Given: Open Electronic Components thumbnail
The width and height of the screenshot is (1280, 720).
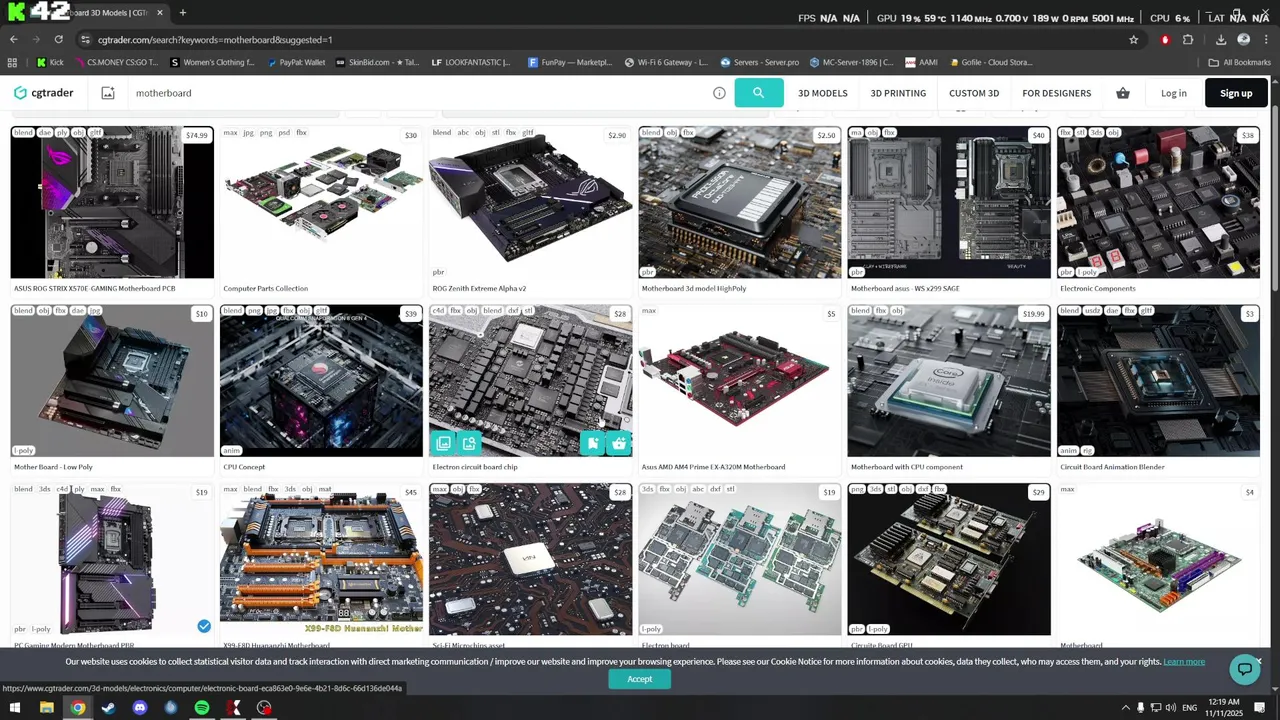Looking at the screenshot, I should click(x=1158, y=202).
